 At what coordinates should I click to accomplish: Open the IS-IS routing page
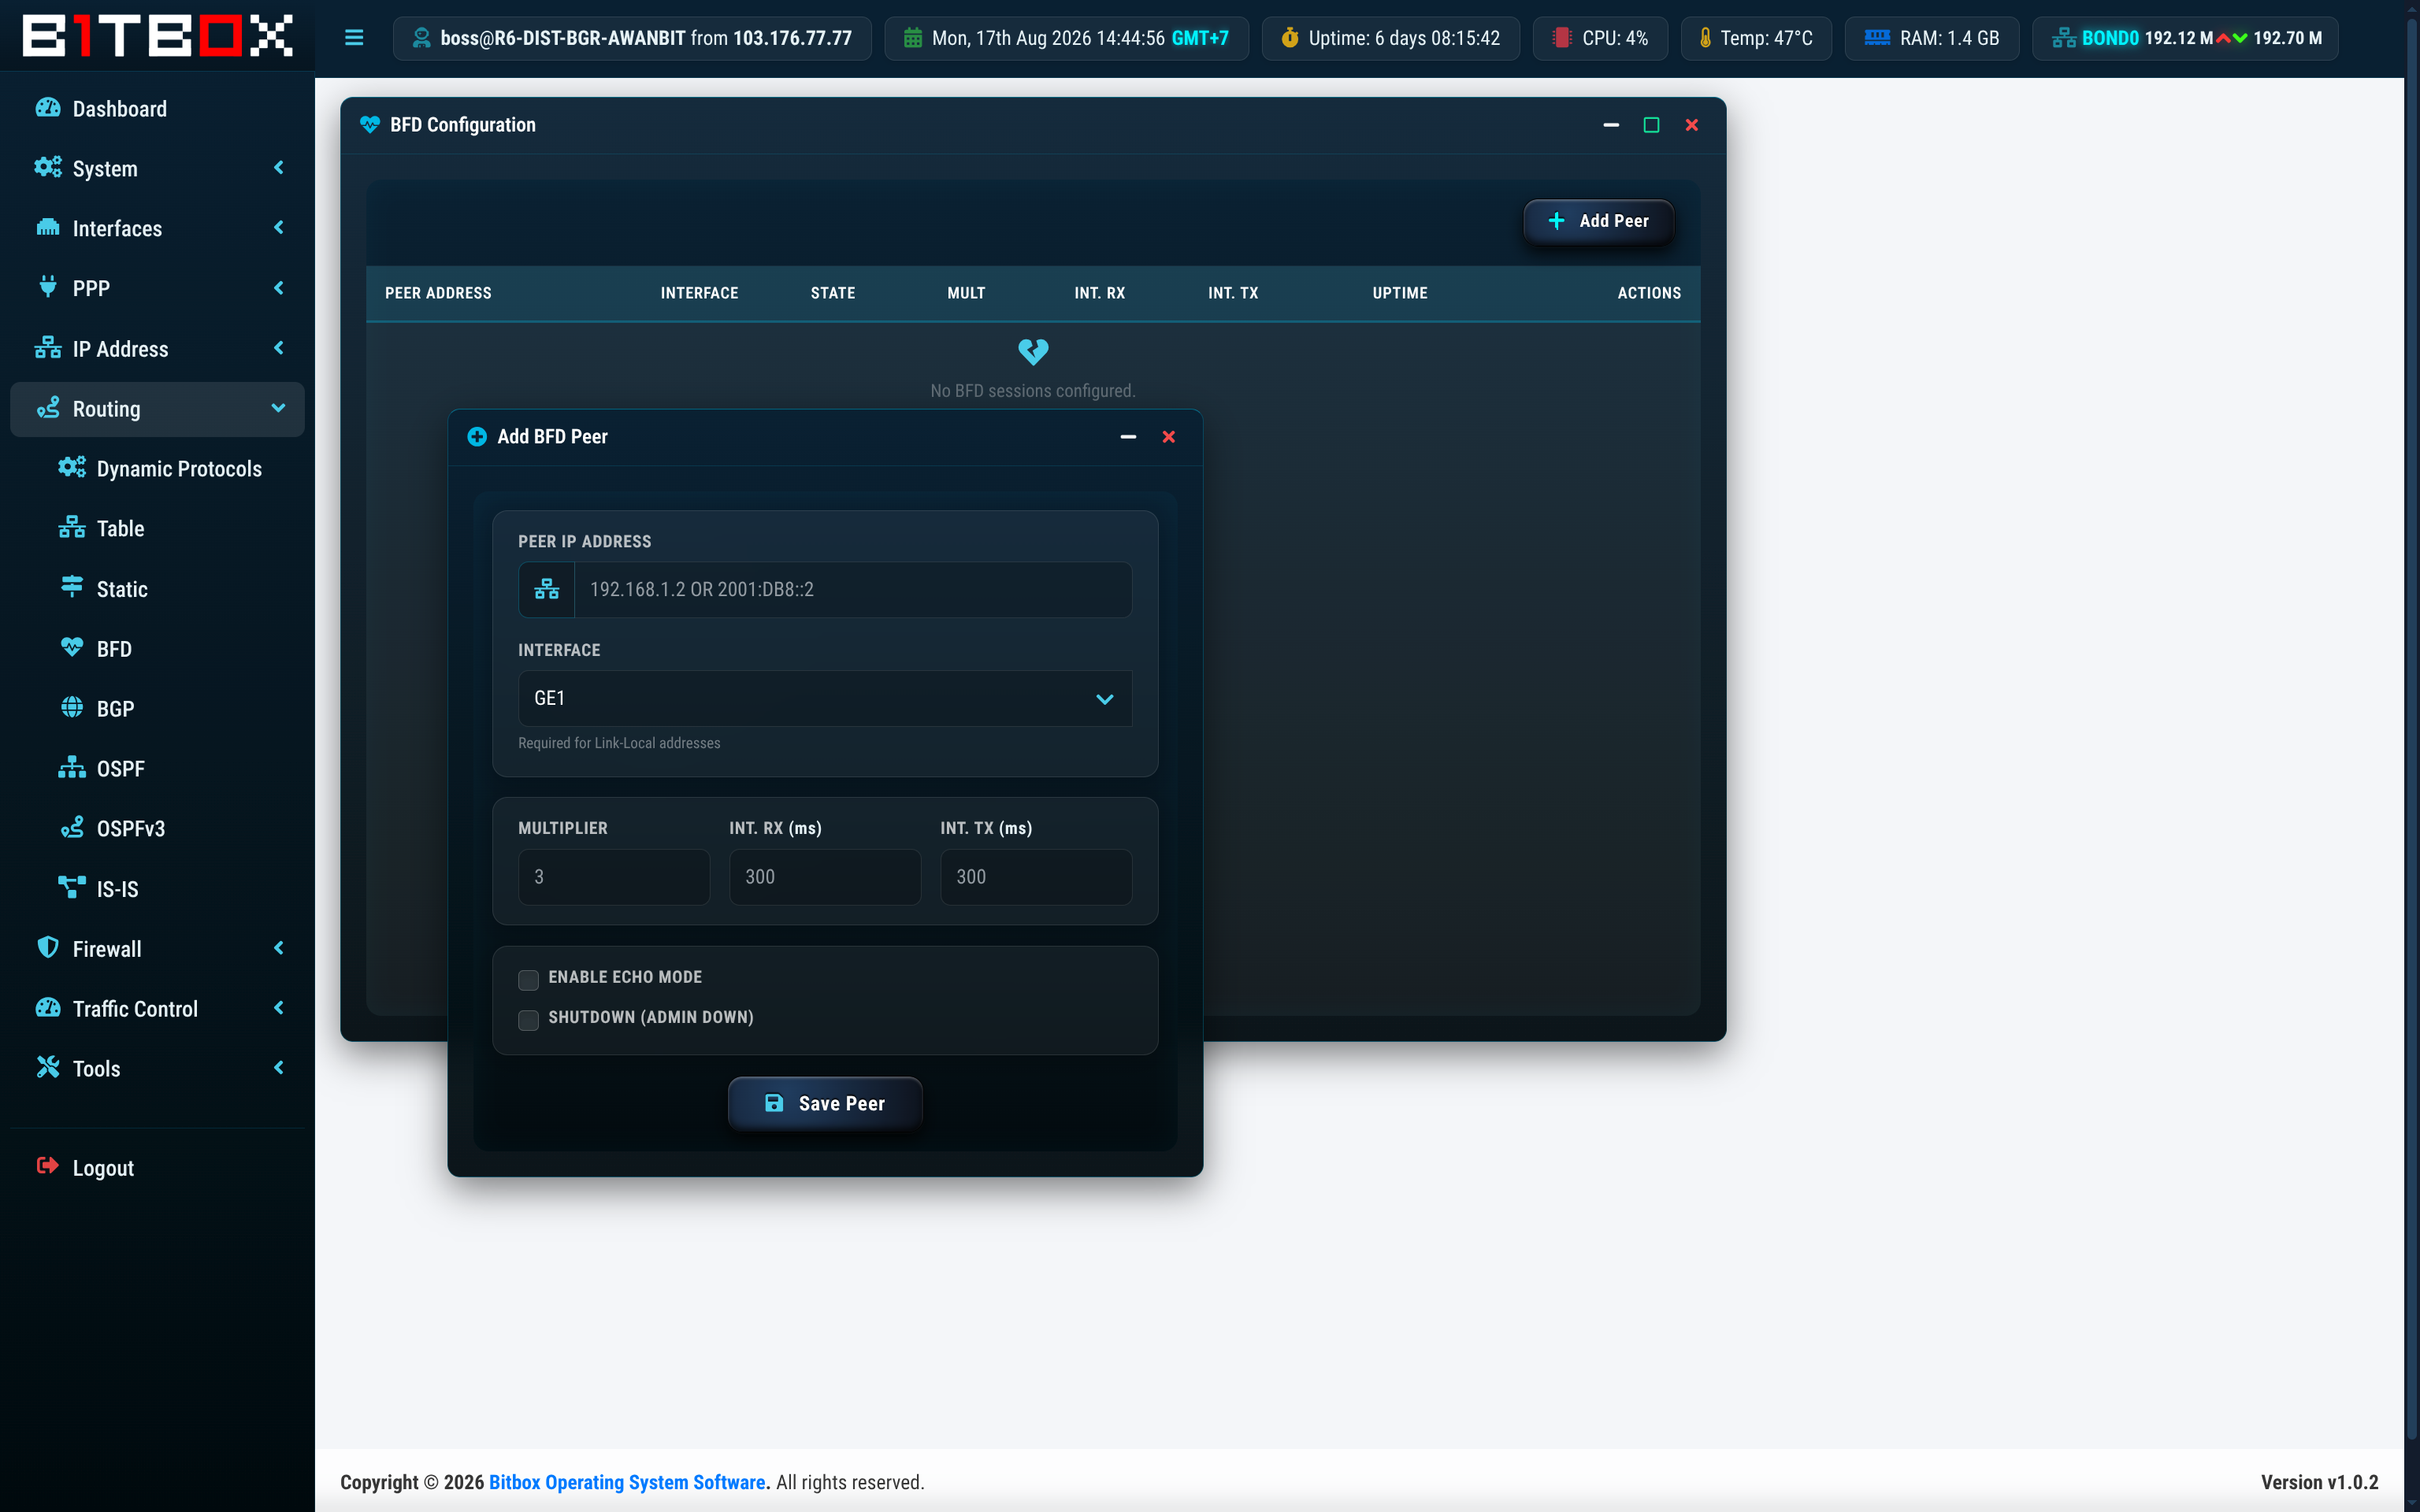click(x=158, y=888)
